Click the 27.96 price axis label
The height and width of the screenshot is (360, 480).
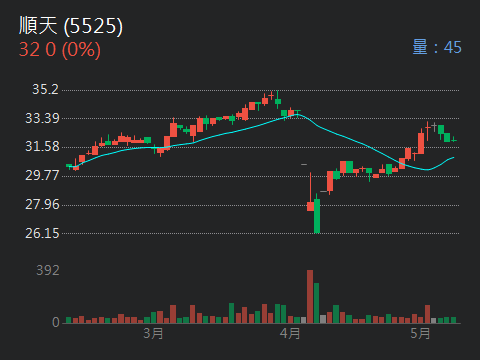point(42,204)
